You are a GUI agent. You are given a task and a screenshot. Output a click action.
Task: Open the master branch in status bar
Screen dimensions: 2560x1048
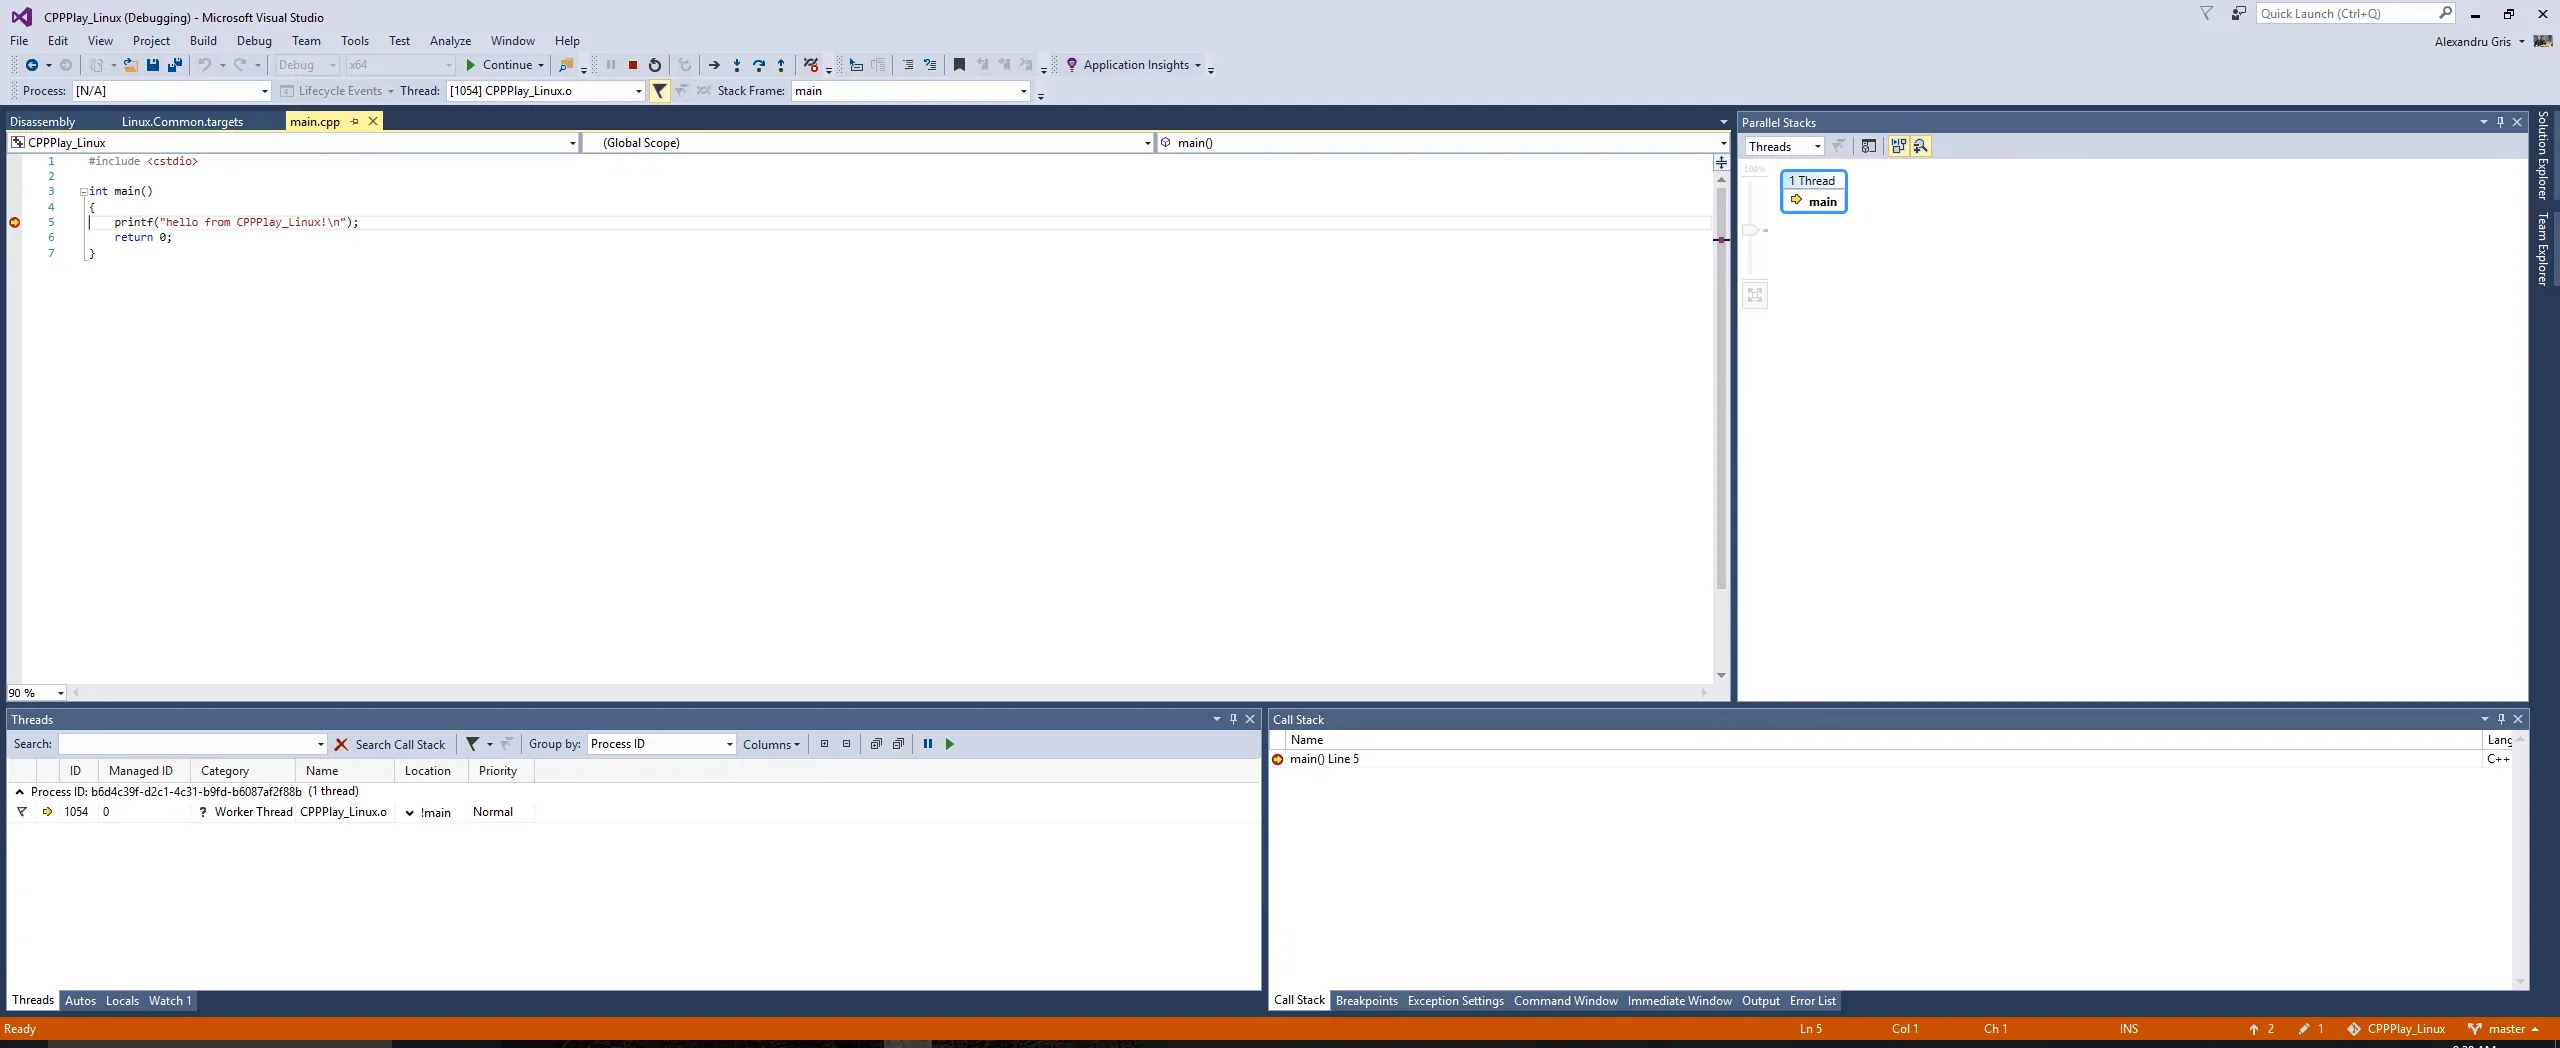pos(2502,1029)
